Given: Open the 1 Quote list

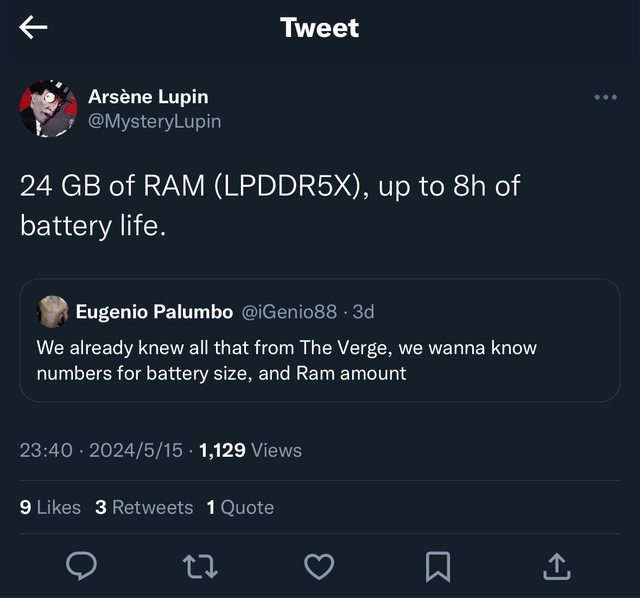Looking at the screenshot, I should [x=240, y=507].
